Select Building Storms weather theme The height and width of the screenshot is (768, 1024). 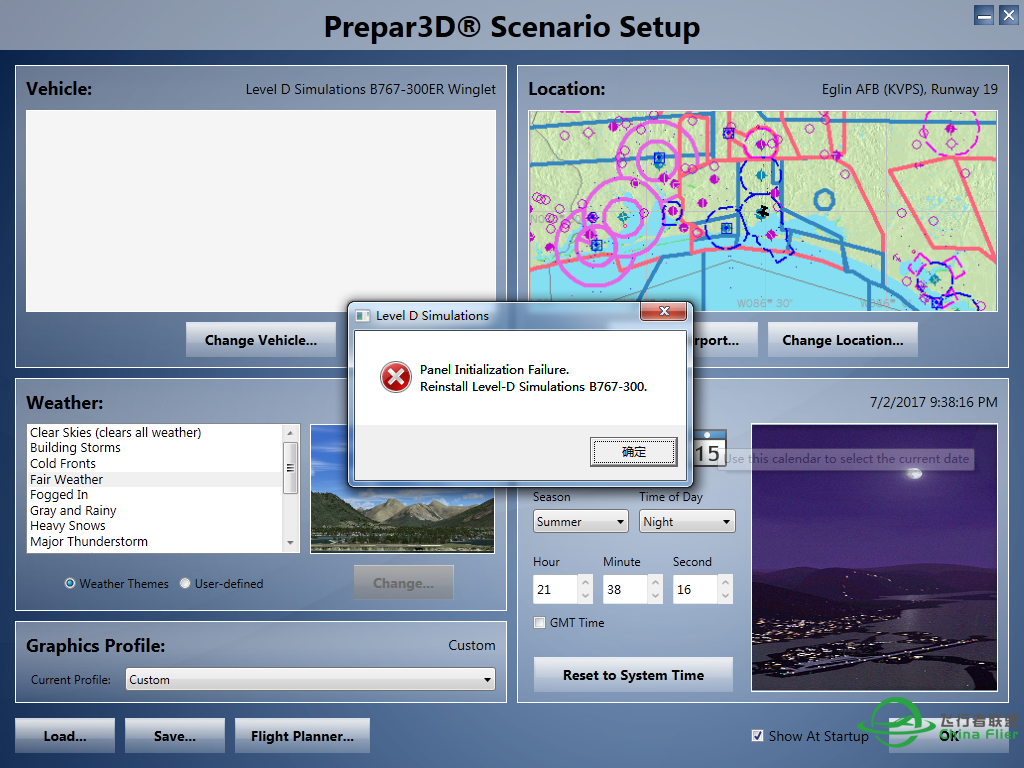pyautogui.click(x=75, y=448)
